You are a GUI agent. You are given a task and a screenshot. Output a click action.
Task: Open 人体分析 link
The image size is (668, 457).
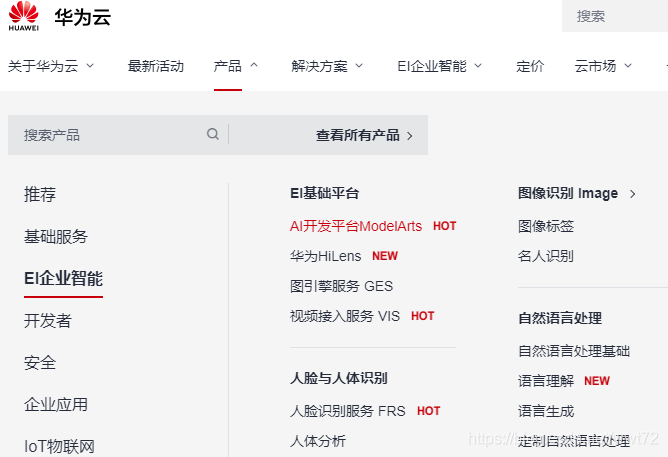(318, 441)
